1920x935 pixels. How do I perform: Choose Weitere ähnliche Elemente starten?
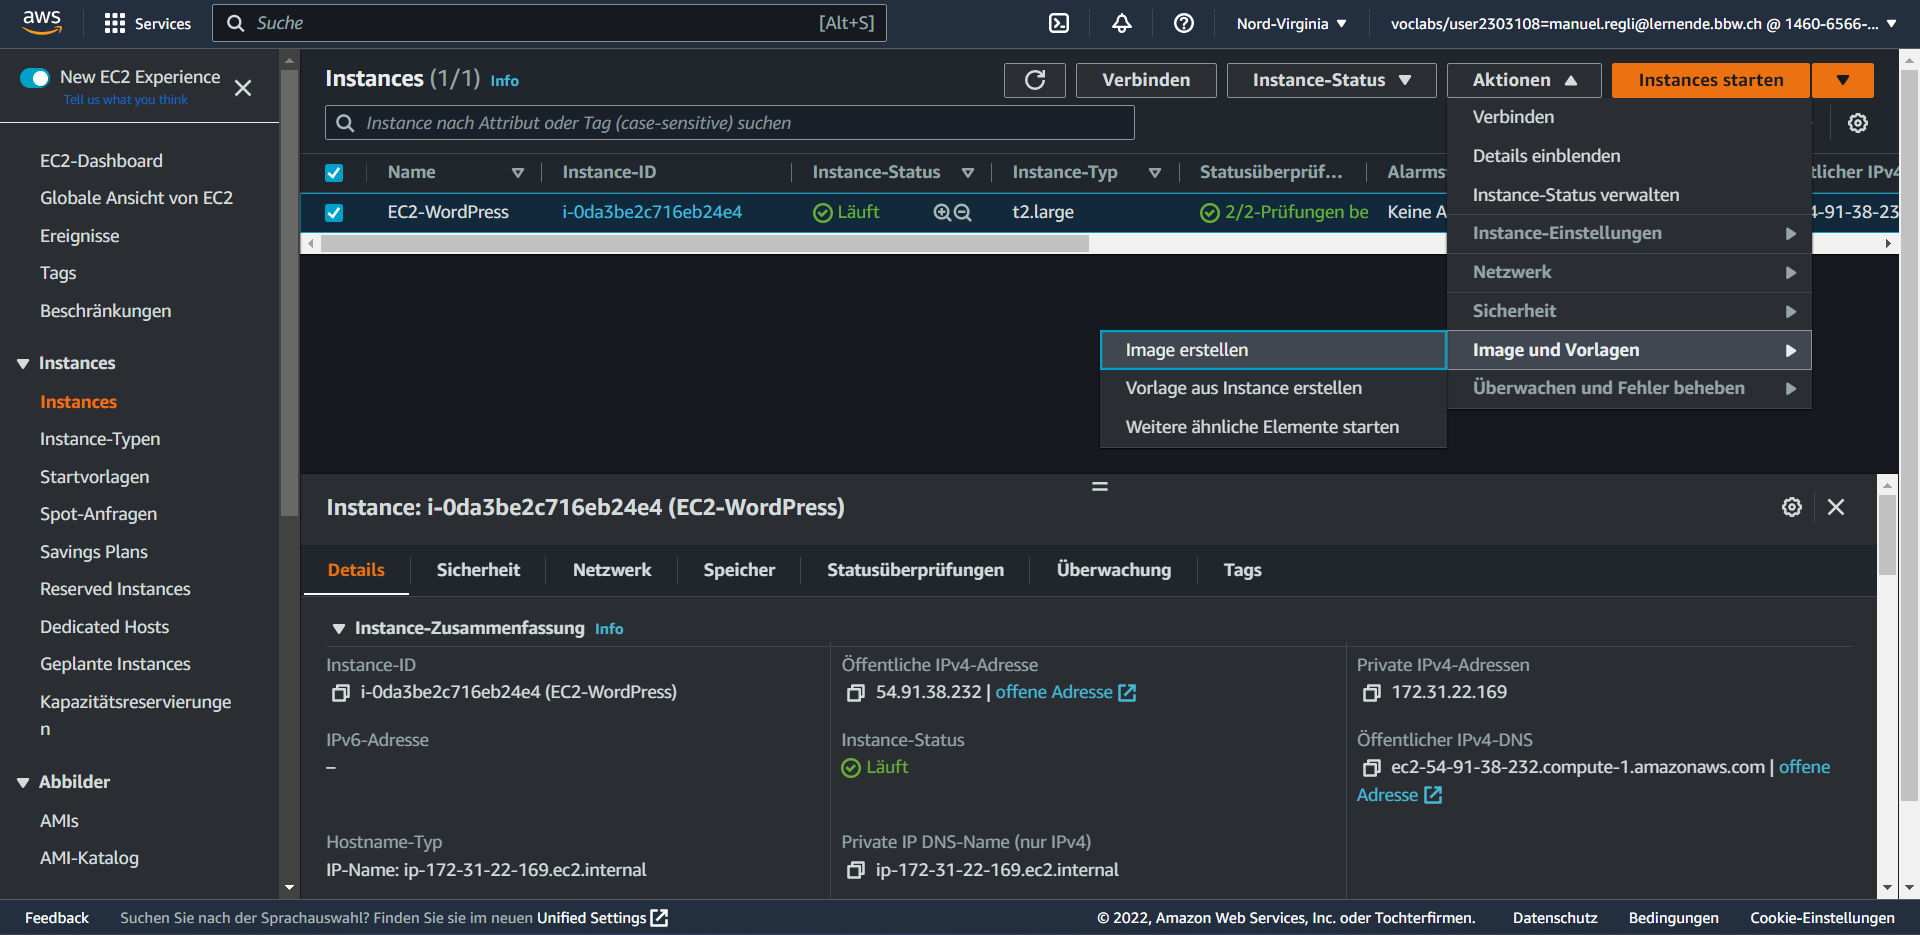coord(1273,427)
